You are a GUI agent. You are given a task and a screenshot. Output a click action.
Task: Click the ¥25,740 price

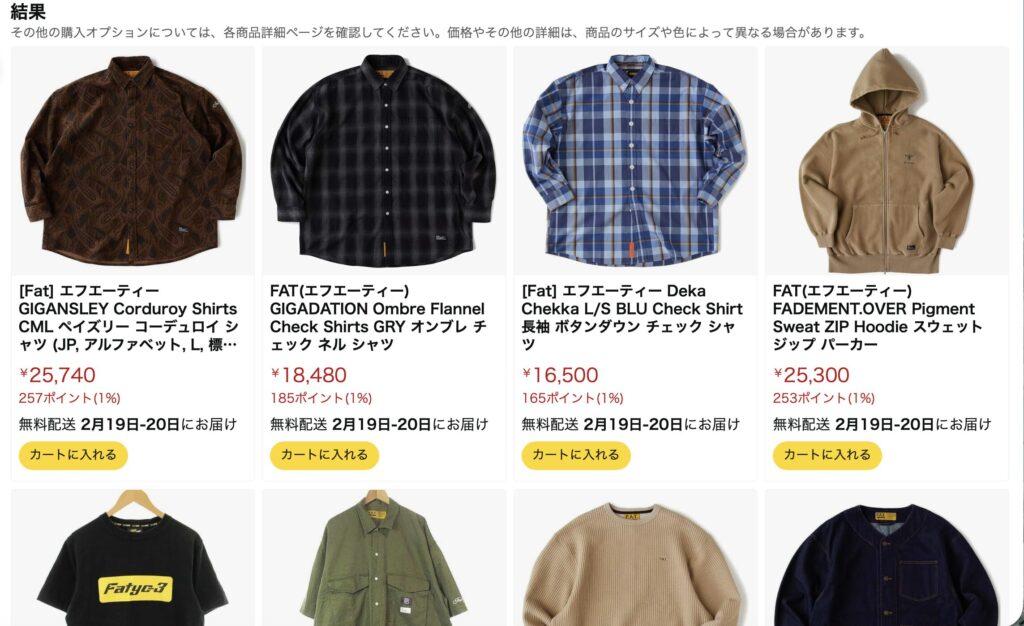57,375
